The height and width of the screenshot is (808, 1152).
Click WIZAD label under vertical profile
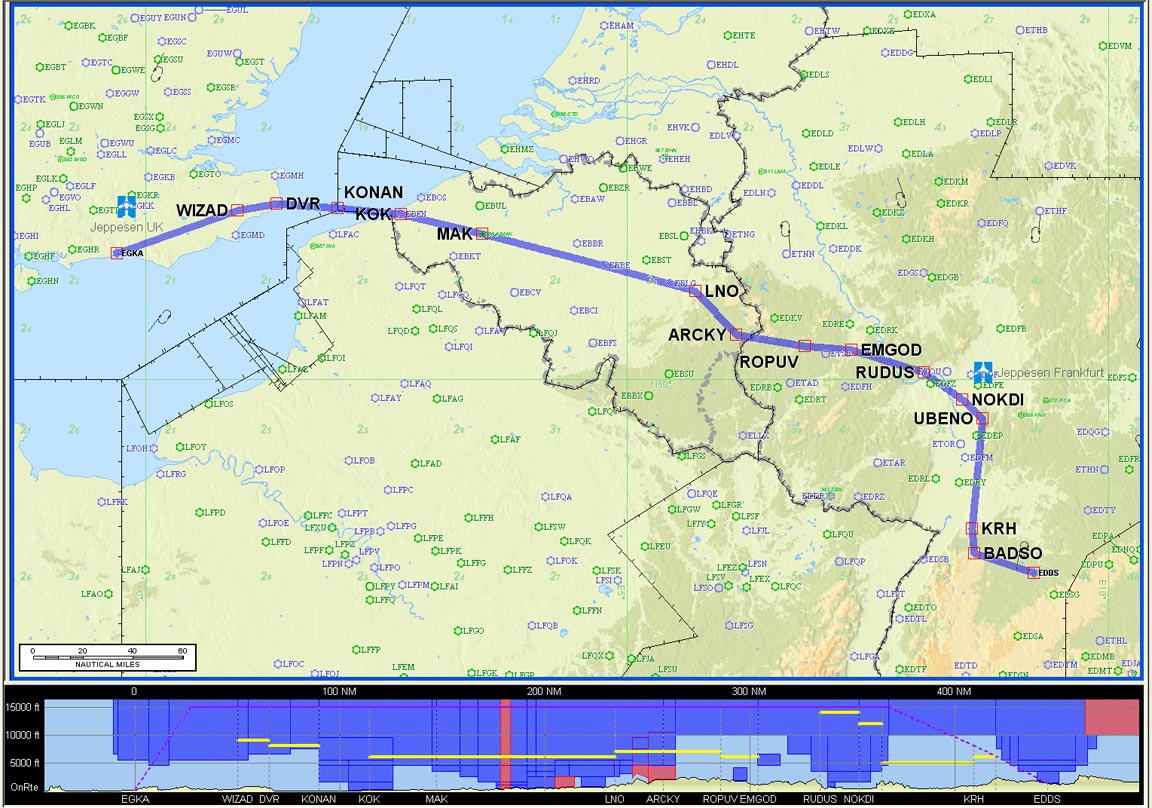pyautogui.click(x=237, y=799)
